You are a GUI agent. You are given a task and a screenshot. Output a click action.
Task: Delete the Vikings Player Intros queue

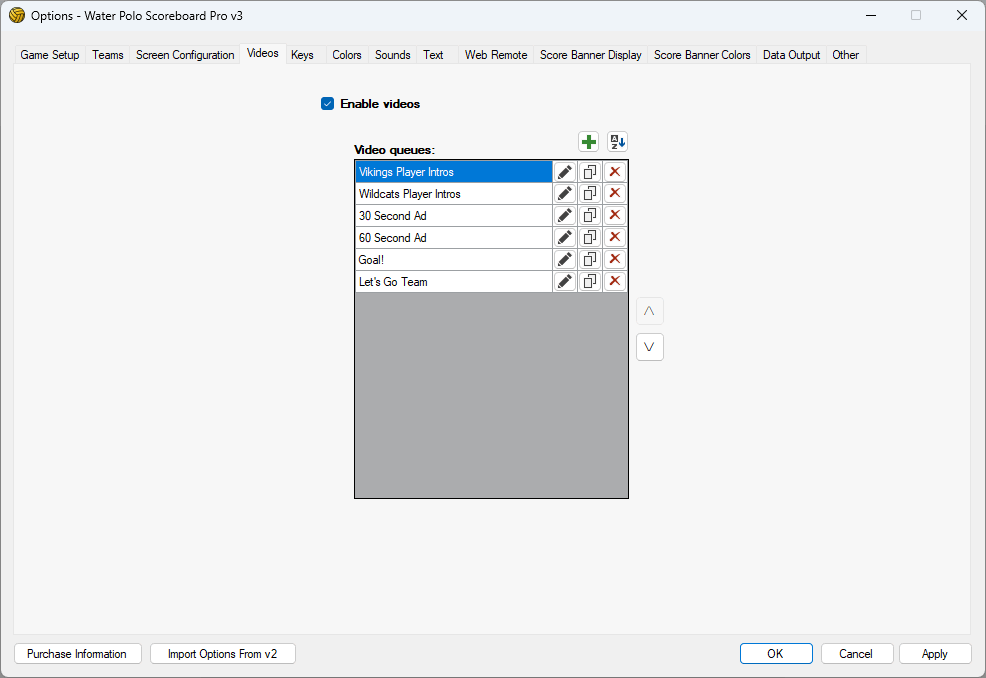(x=615, y=172)
